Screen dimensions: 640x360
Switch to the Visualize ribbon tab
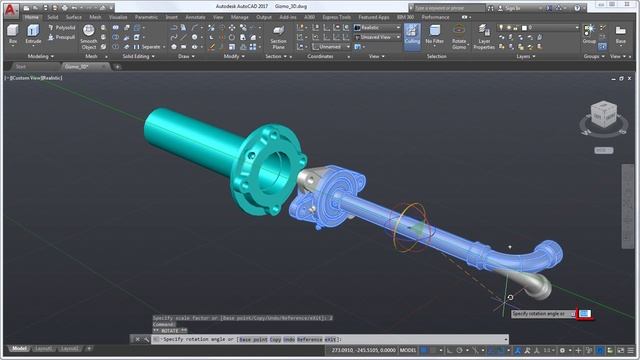[x=118, y=17]
